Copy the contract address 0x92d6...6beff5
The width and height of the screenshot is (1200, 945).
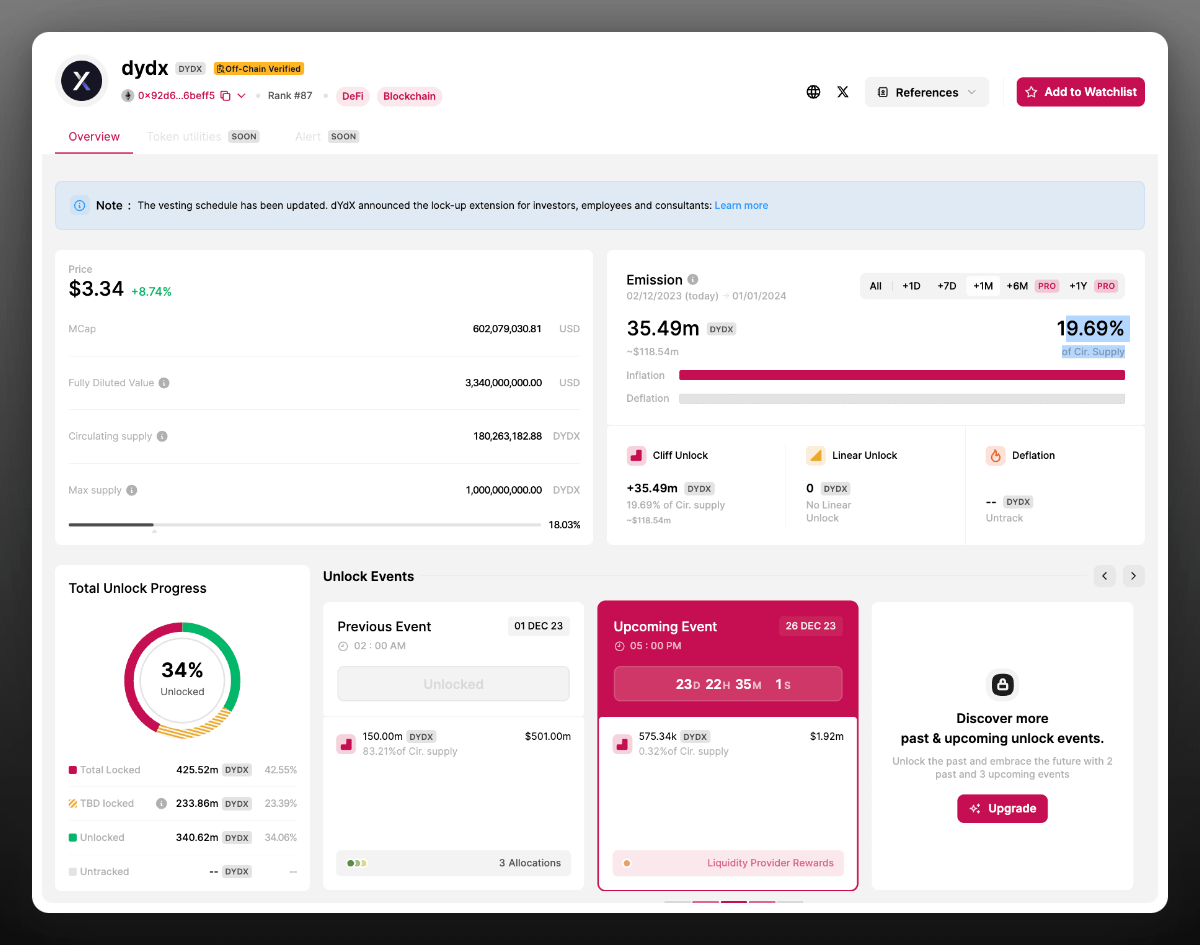225,96
